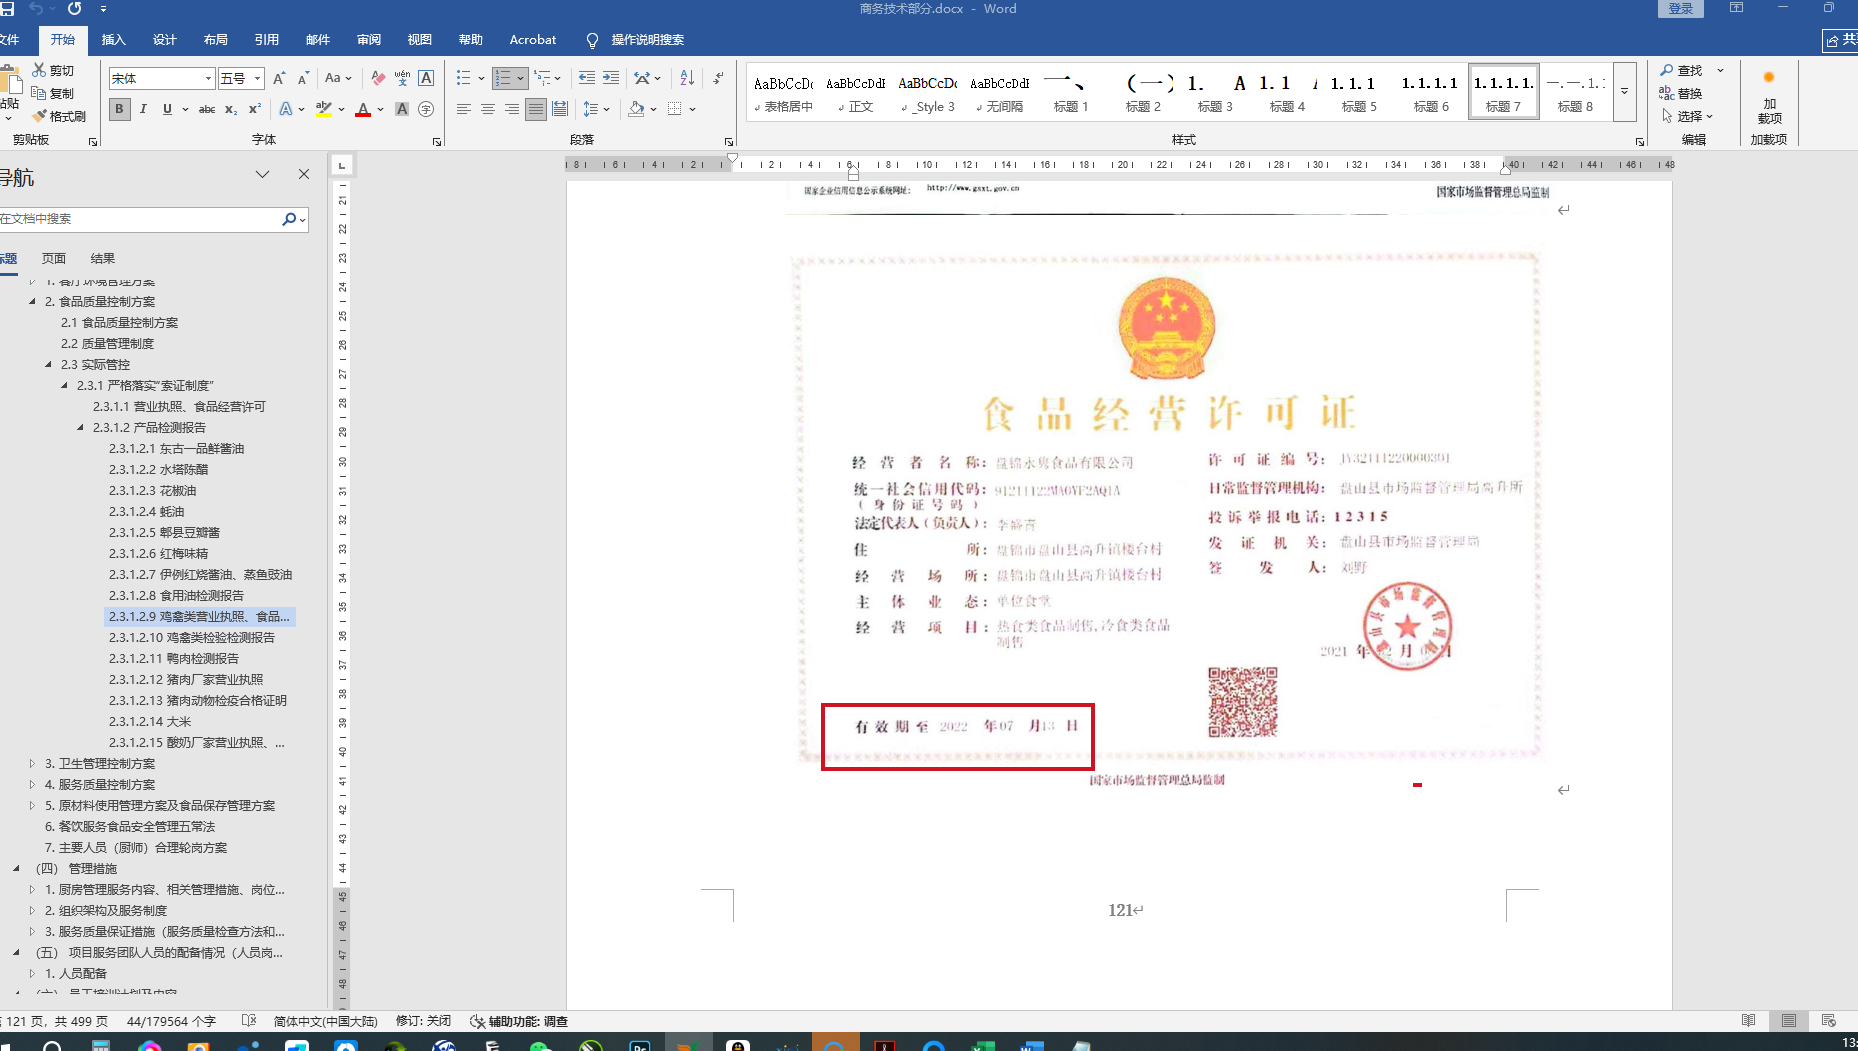Sort paragraphs with the A-Z sort icon
This screenshot has height=1051, width=1858.
pos(687,78)
